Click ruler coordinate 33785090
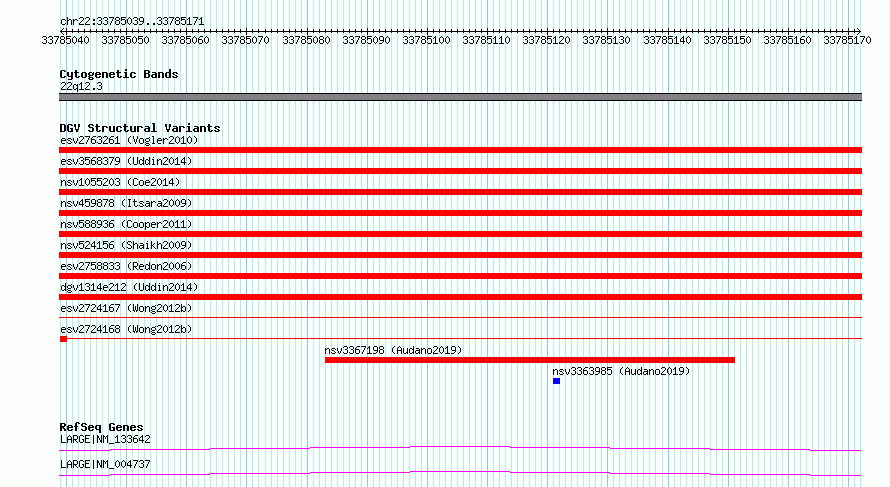This screenshot has height=487, width=890. 367,40
